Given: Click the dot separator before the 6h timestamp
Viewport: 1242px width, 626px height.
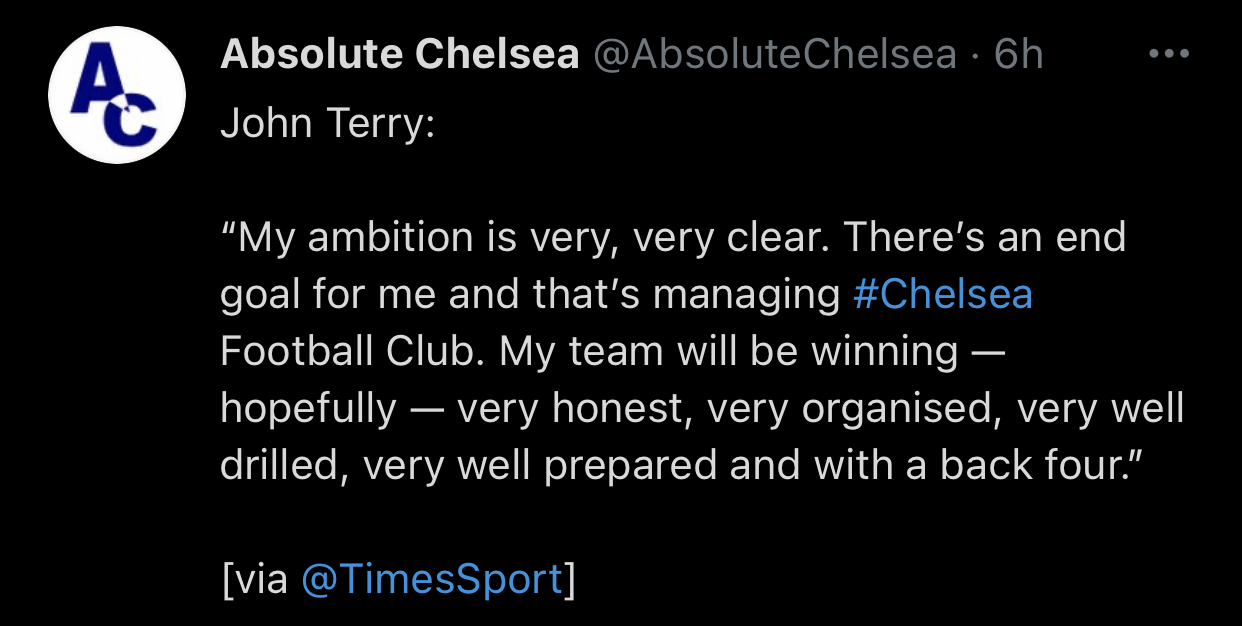Looking at the screenshot, I should [975, 55].
